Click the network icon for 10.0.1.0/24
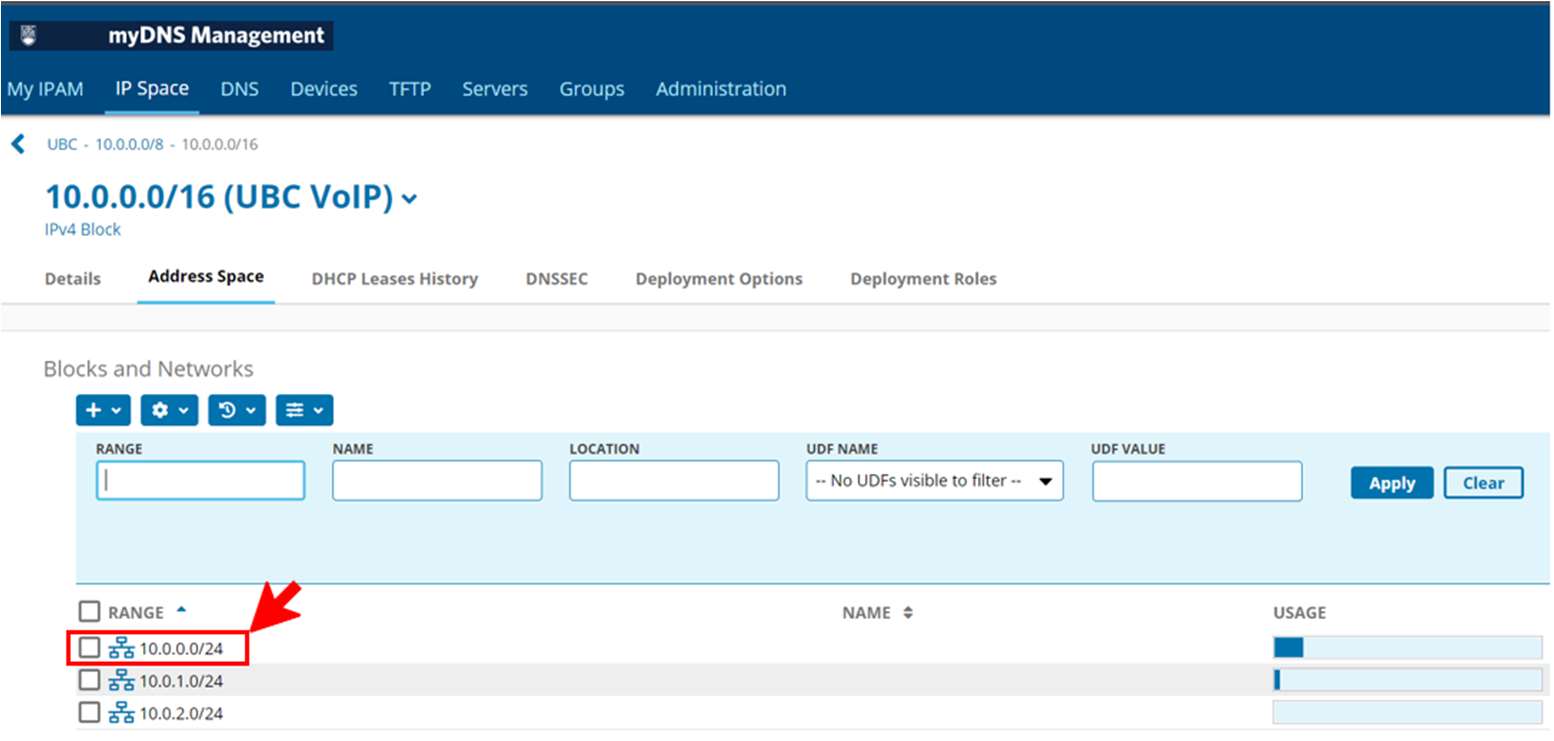Screen dimensions: 1554x741 (x=121, y=681)
